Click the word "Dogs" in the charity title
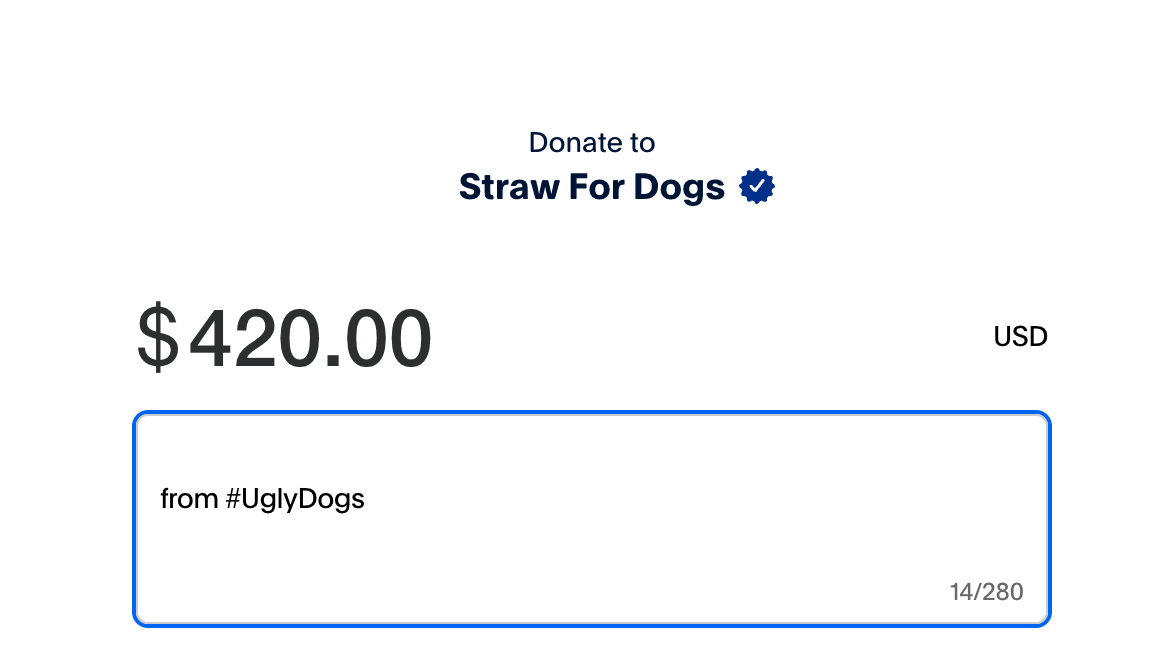 [679, 187]
